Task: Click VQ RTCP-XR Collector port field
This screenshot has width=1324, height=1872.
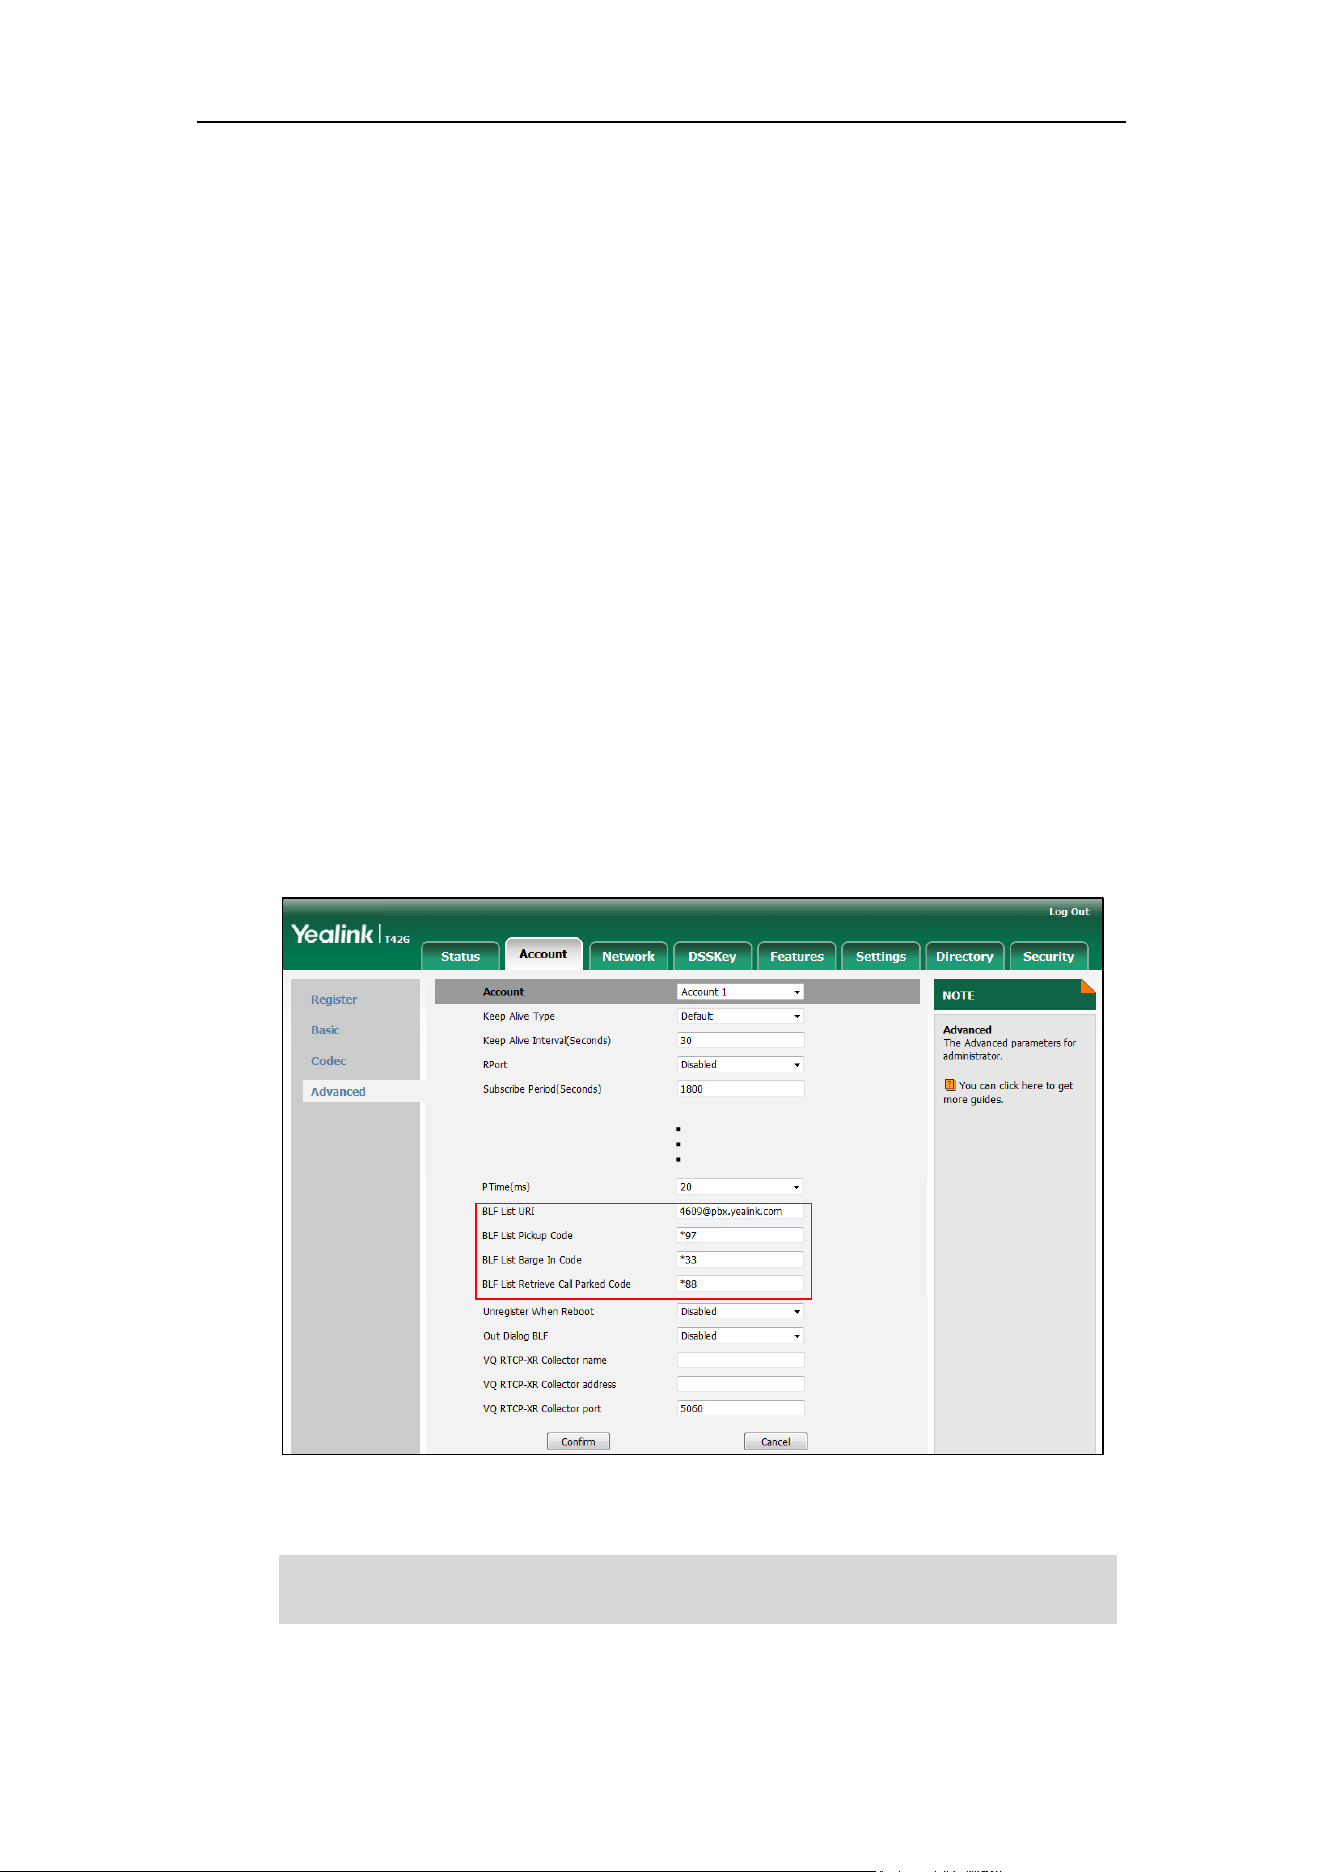Action: pyautogui.click(x=740, y=1408)
